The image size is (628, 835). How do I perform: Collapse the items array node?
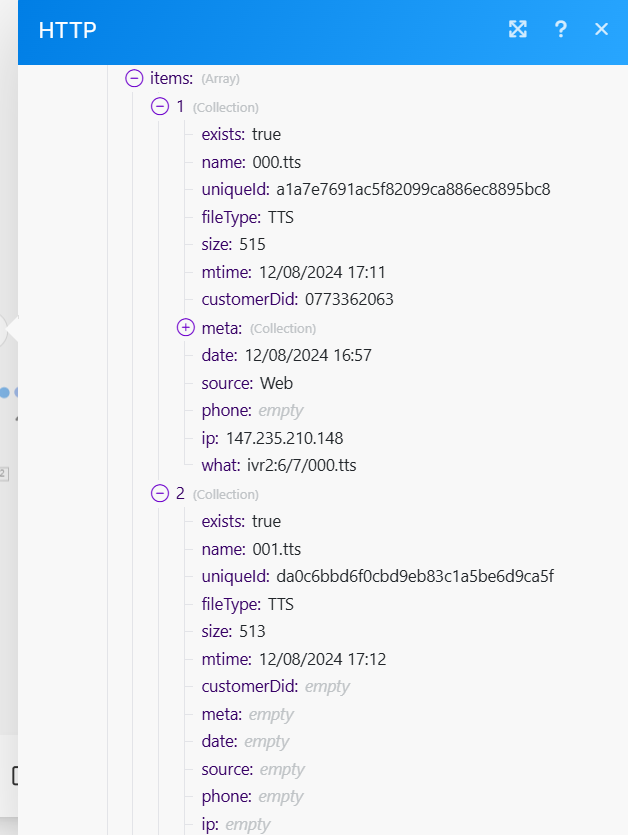[134, 78]
